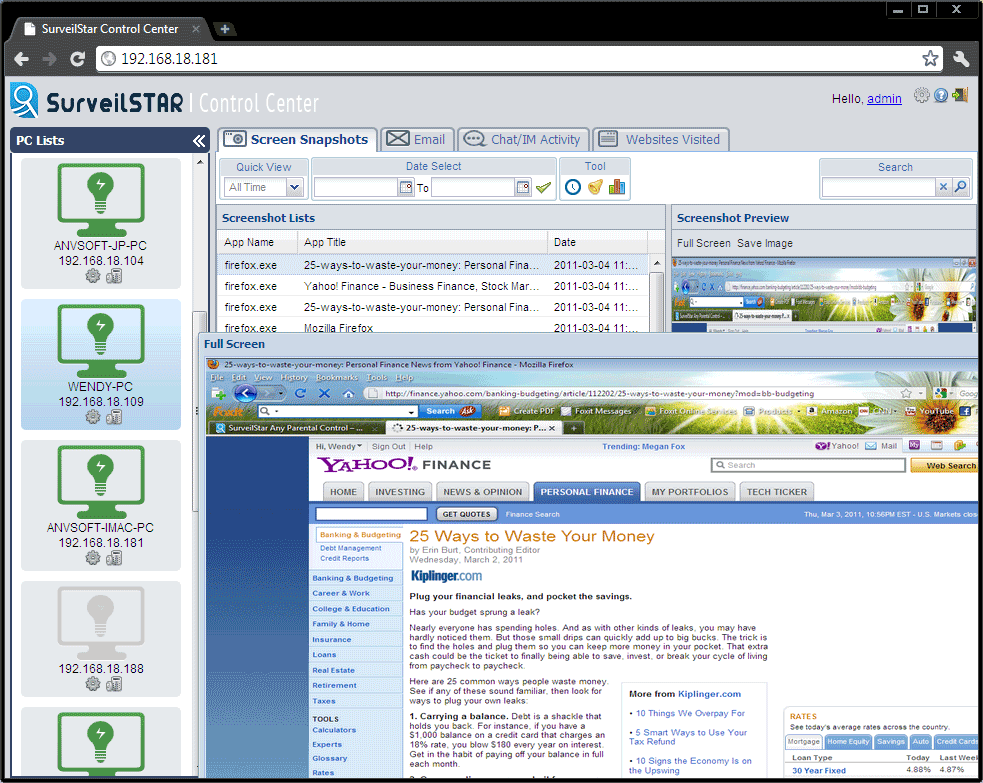Close the SurveilStar Control Center browser tab
Image resolution: width=983 pixels, height=783 pixels.
[x=196, y=29]
